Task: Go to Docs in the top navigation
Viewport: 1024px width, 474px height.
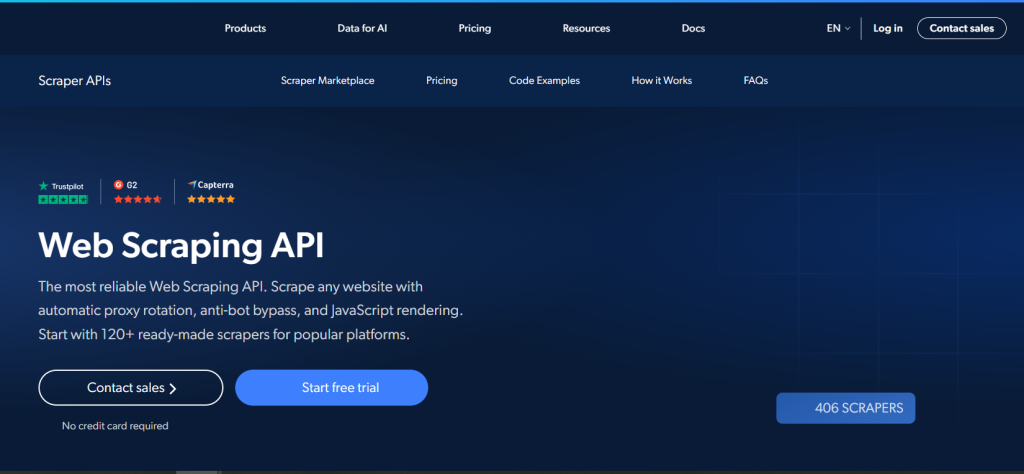Action: (x=693, y=28)
